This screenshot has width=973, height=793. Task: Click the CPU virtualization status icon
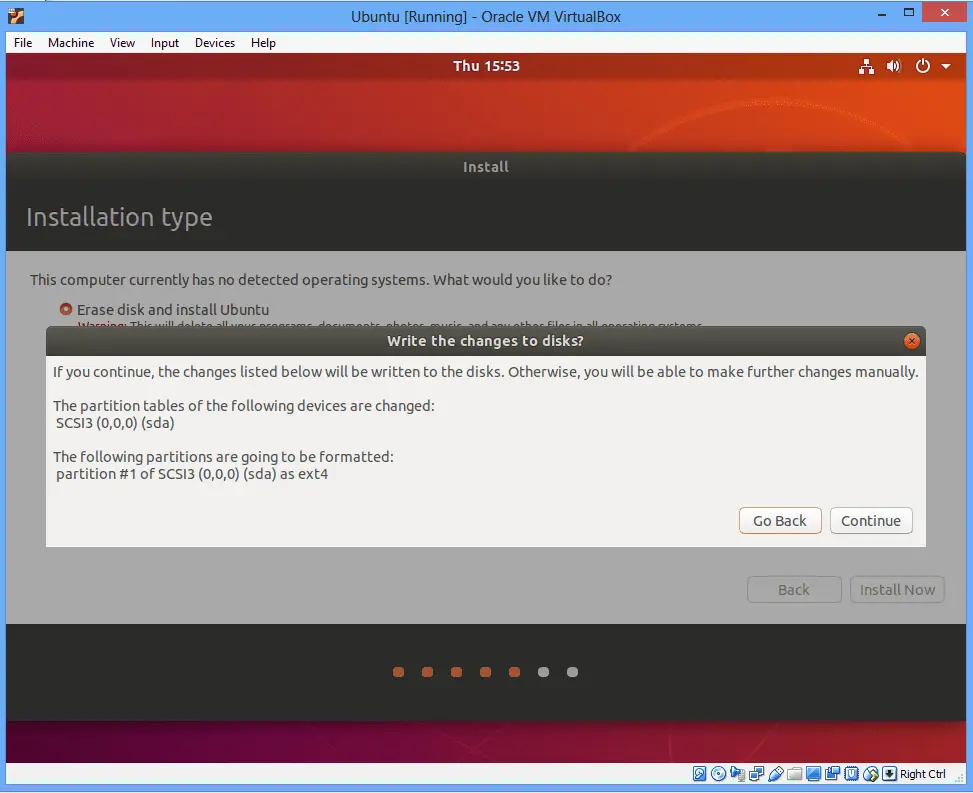(851, 774)
